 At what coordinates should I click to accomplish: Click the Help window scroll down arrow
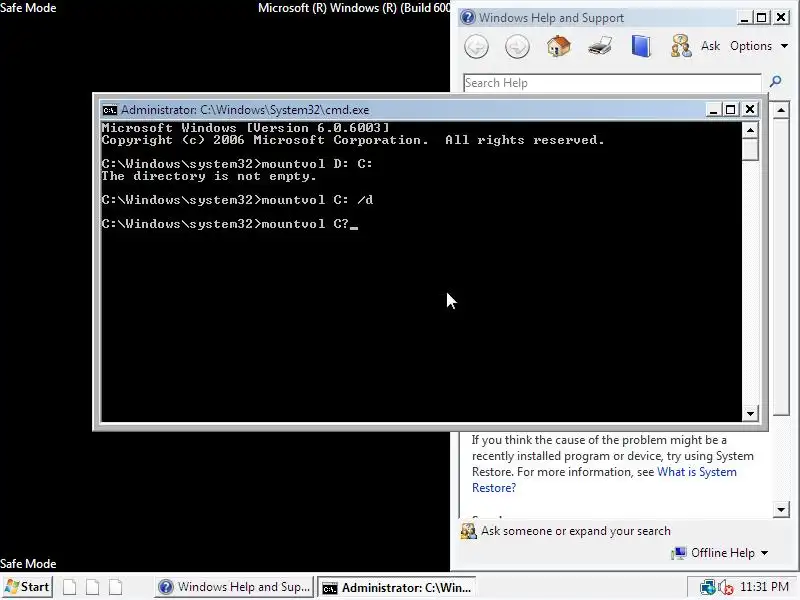click(781, 509)
